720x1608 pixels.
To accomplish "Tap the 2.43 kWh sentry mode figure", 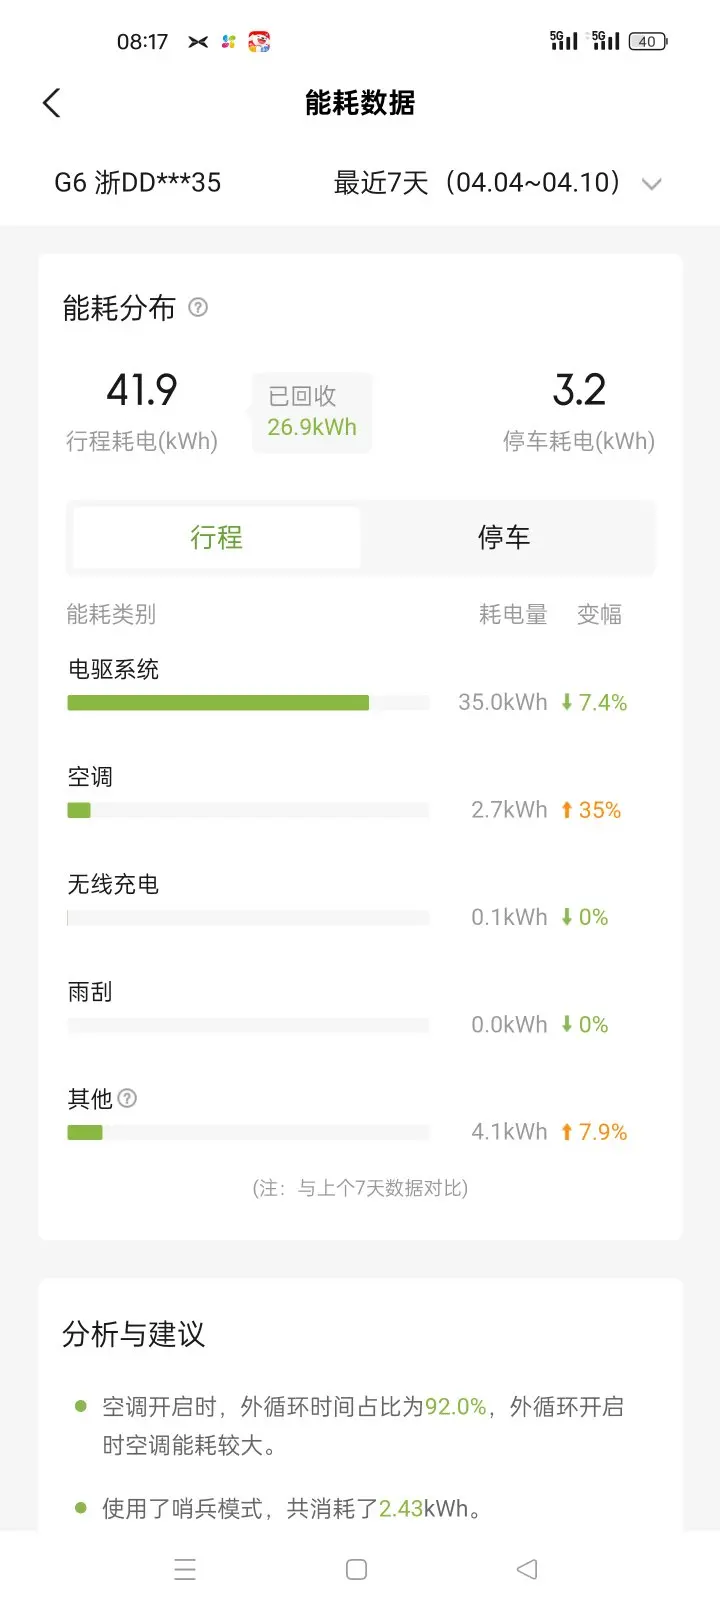I will pyautogui.click(x=401, y=1508).
